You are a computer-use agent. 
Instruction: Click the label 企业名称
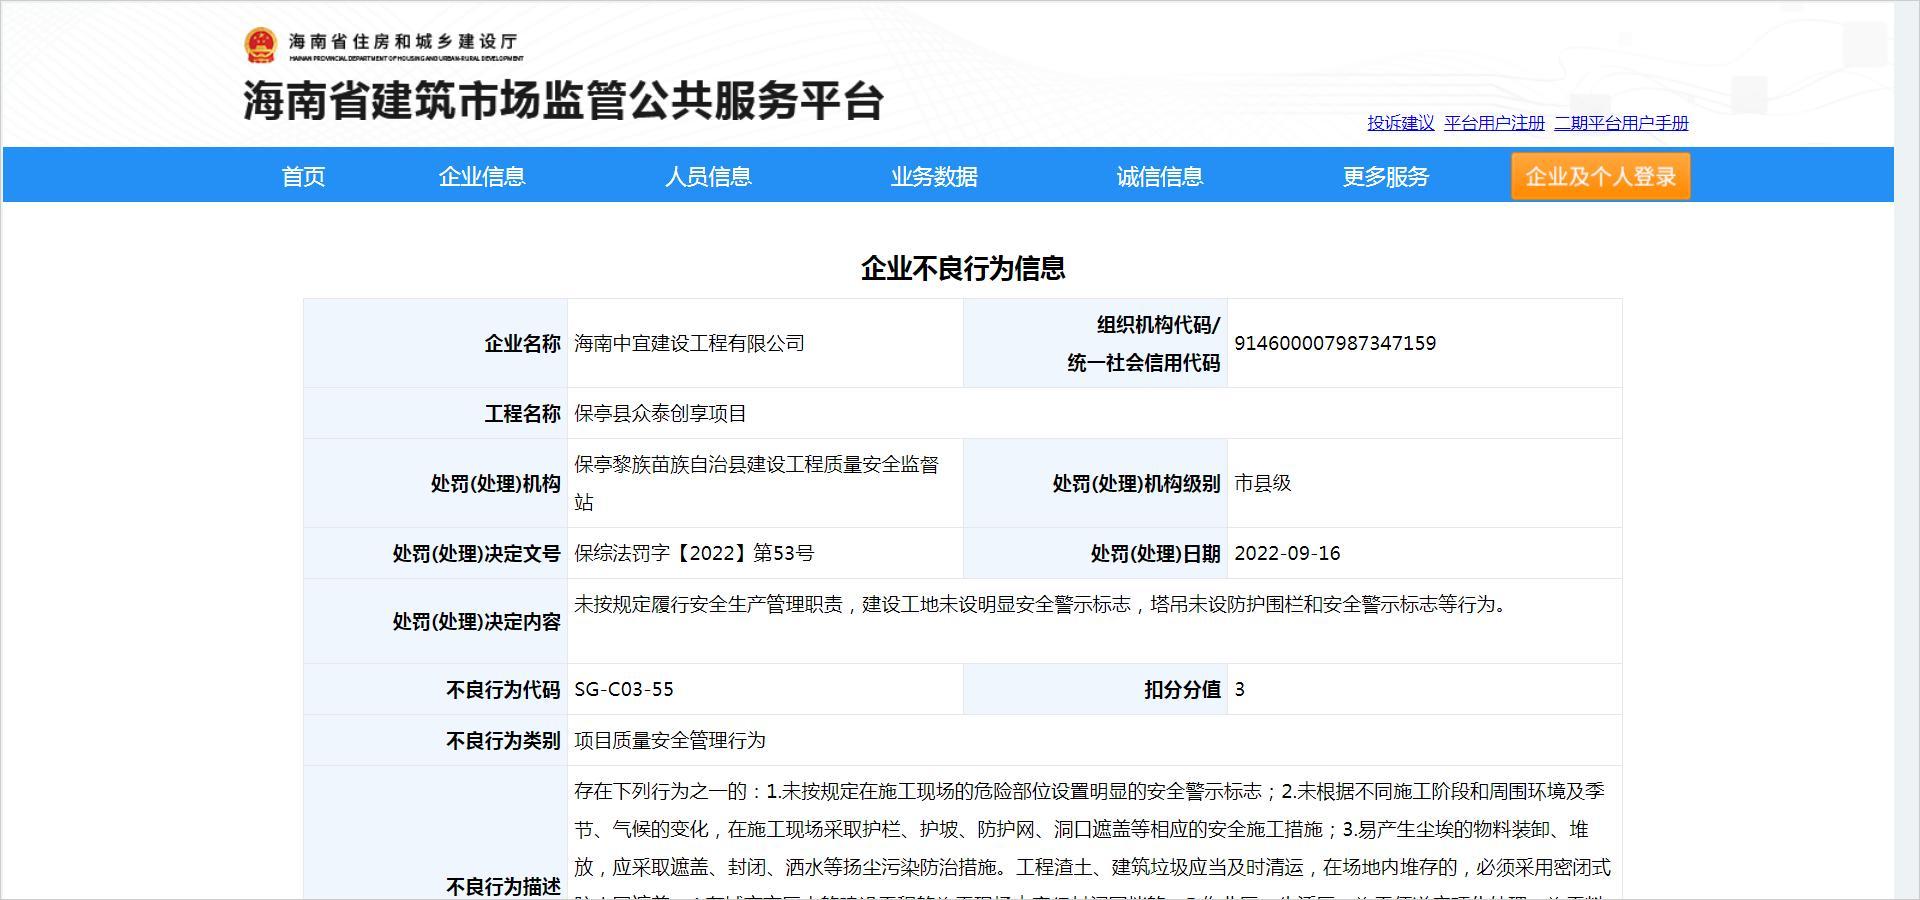coord(522,343)
